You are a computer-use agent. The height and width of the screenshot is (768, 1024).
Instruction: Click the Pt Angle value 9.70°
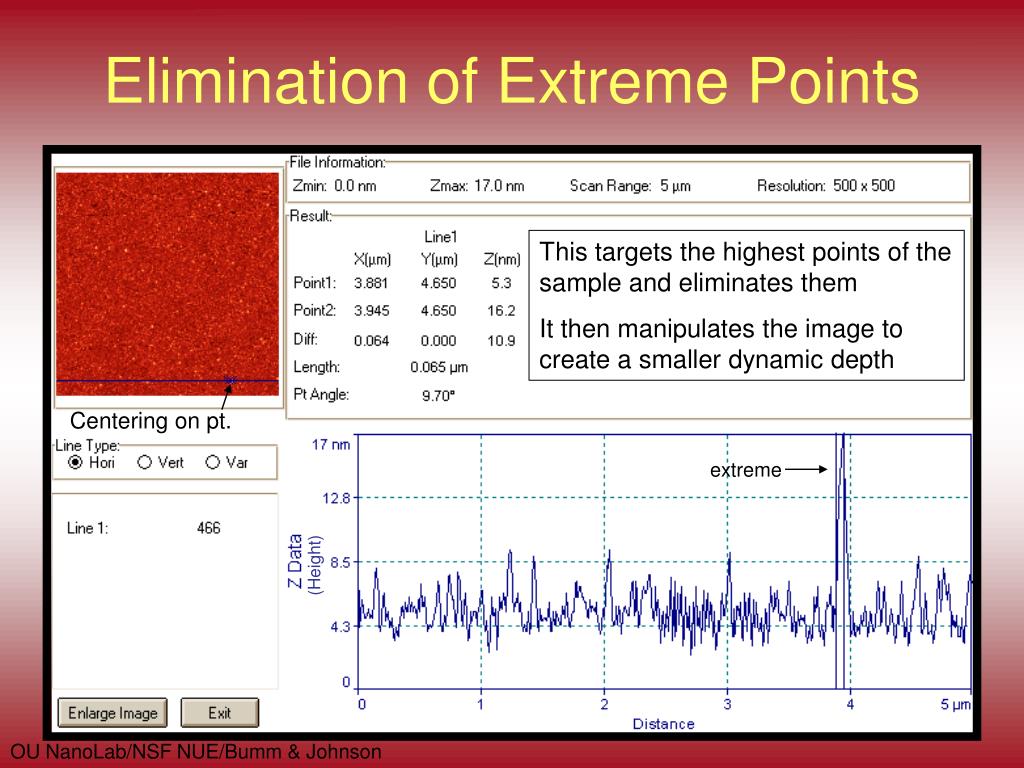(438, 396)
